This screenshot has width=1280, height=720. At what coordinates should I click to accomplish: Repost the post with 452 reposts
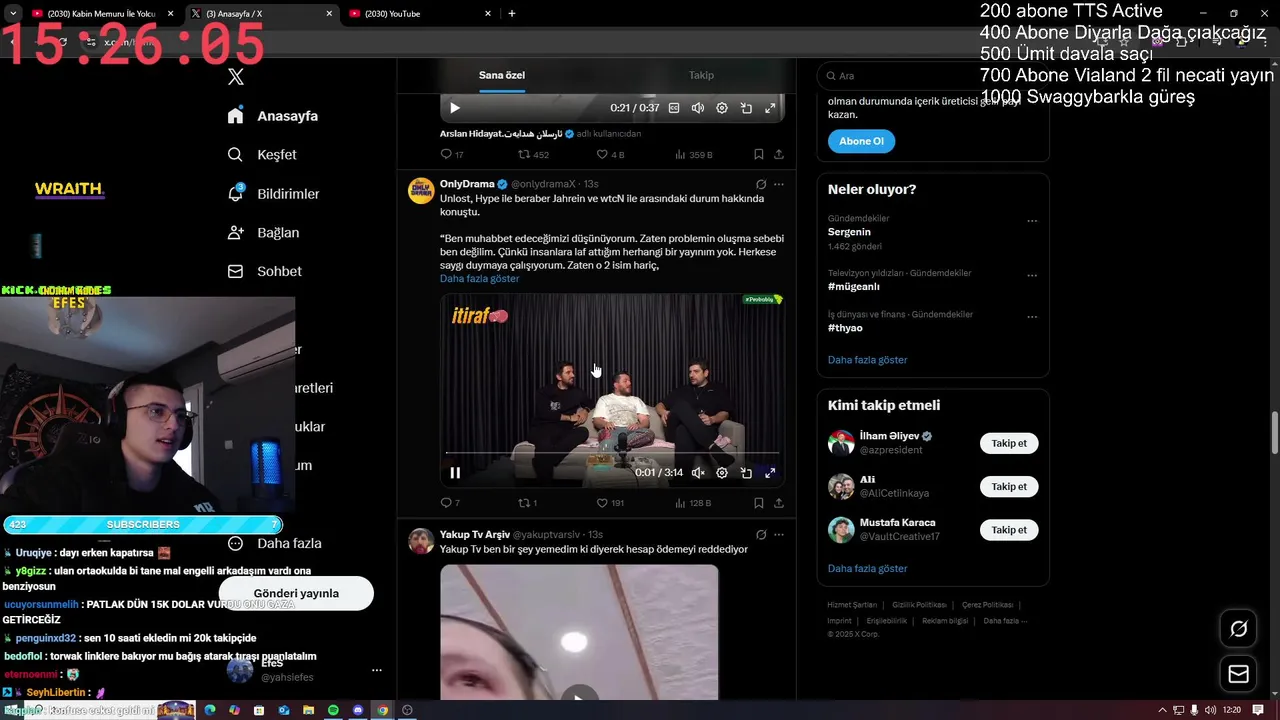[x=533, y=155]
